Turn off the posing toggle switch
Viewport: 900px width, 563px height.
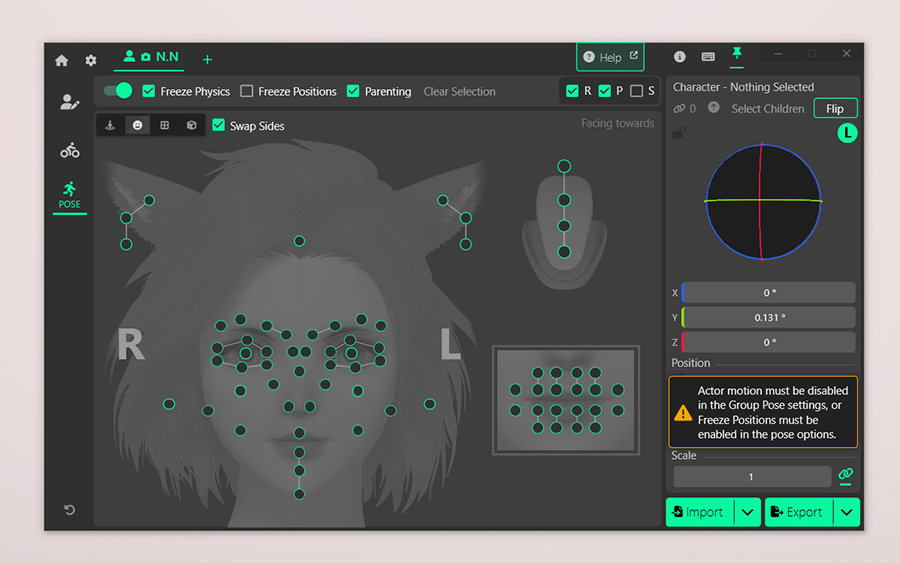point(118,91)
